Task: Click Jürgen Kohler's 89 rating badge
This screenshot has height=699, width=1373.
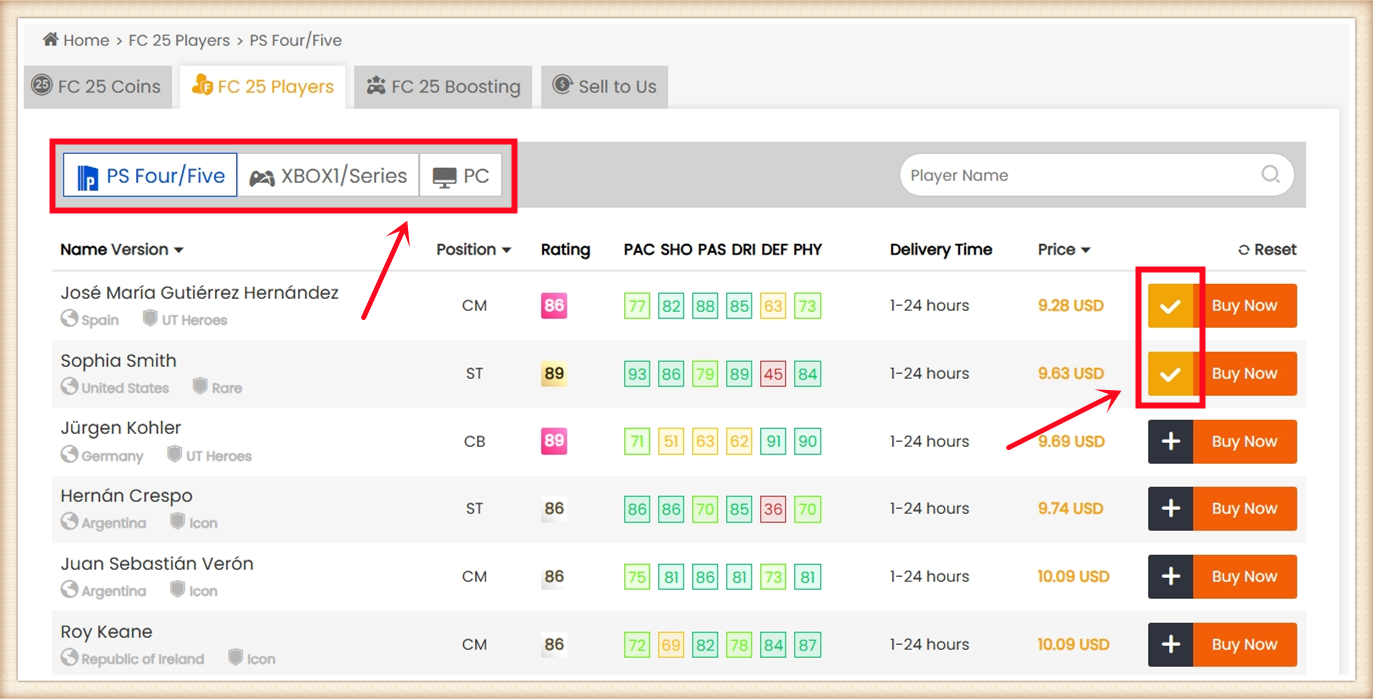Action: pos(554,440)
